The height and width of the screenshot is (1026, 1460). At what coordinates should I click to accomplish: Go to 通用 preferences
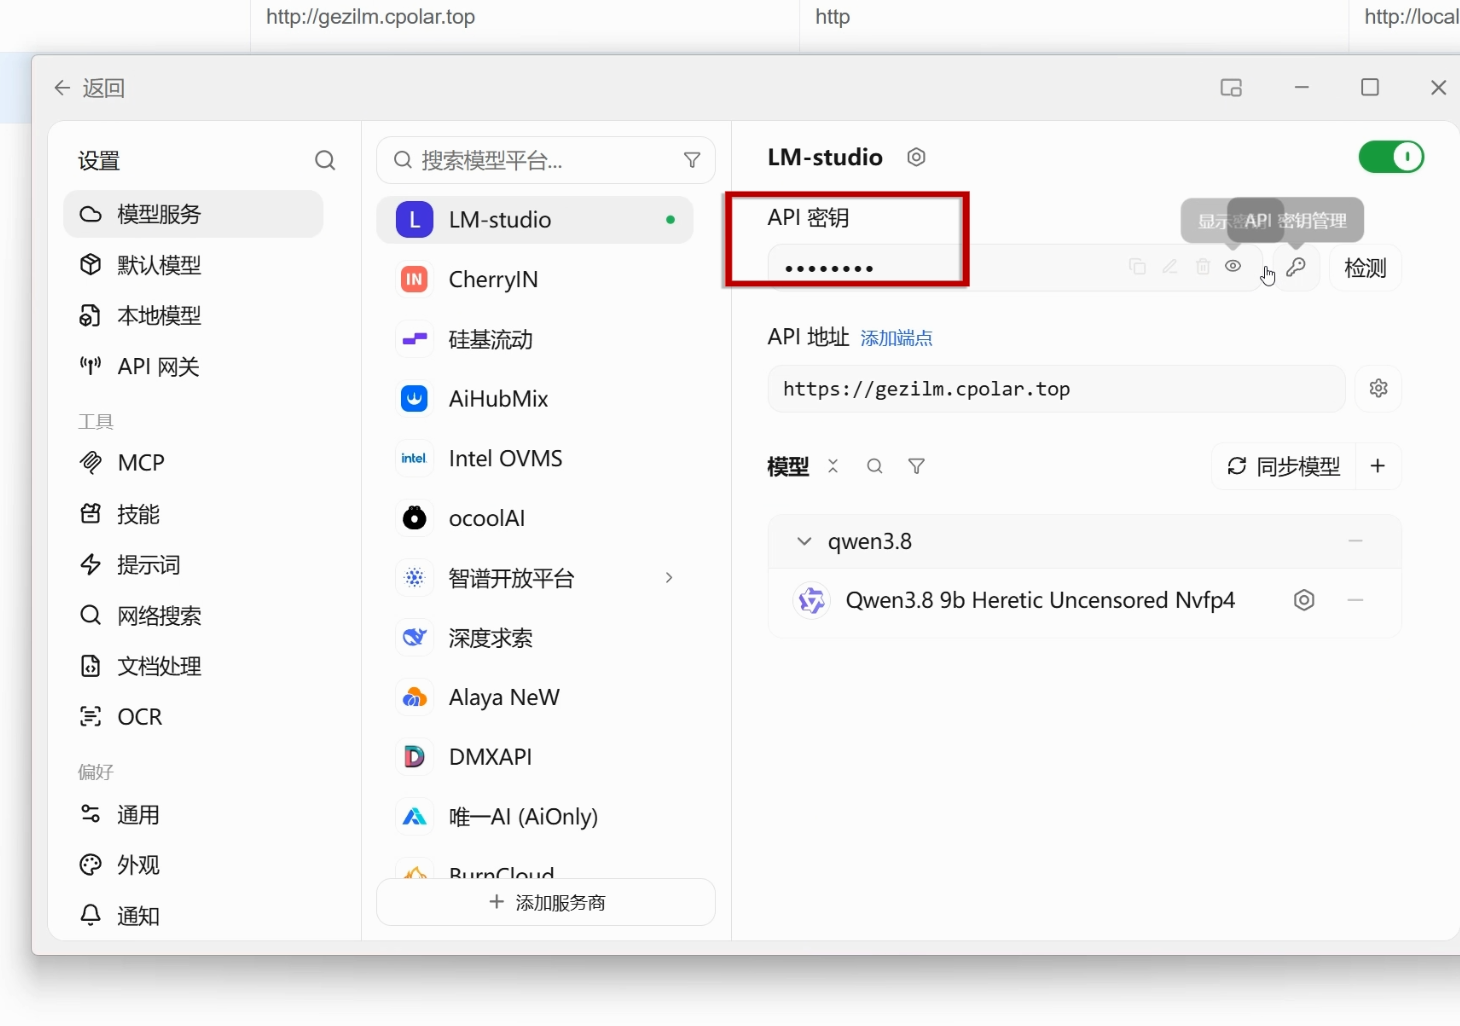tap(193, 815)
